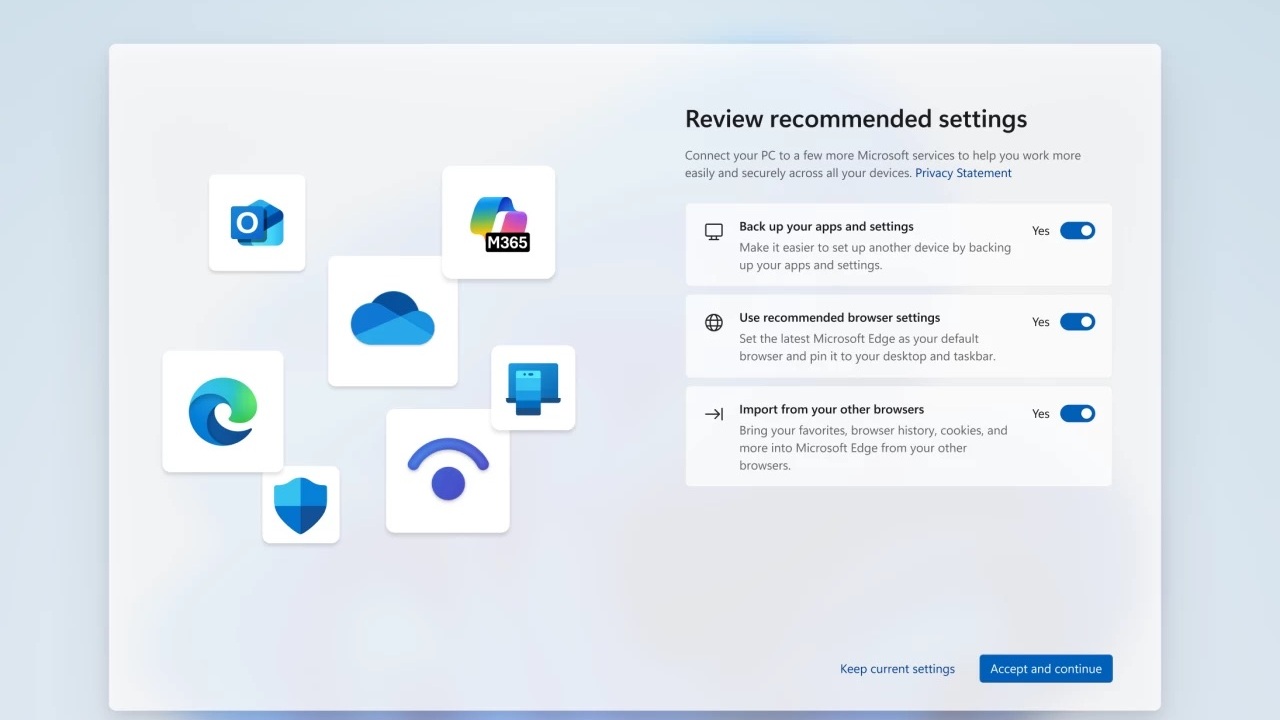The image size is (1280, 720).
Task: Choose Keep current settings
Action: click(897, 669)
